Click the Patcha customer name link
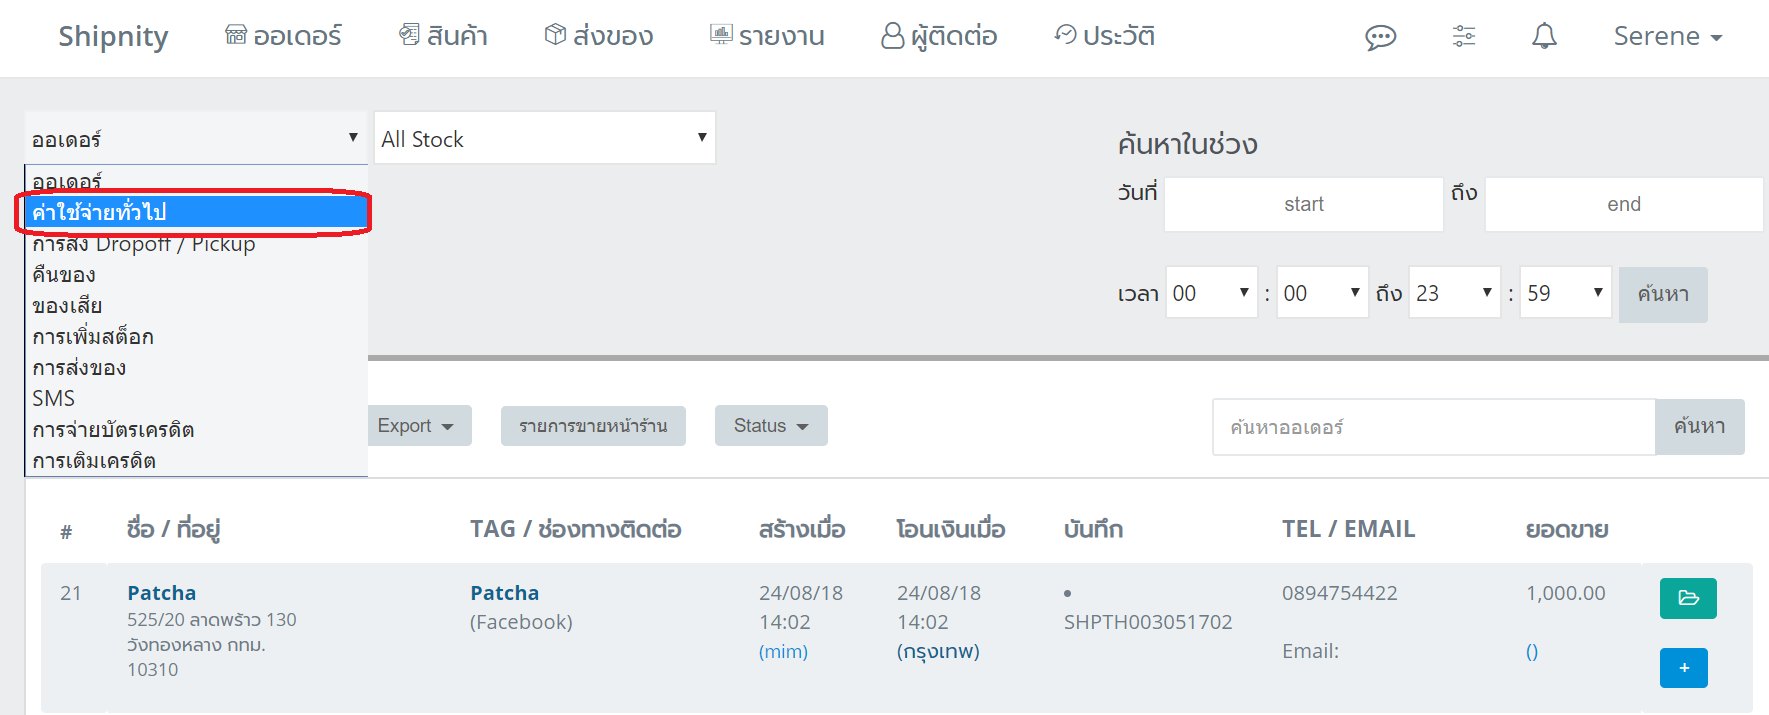This screenshot has width=1769, height=715. [x=162, y=593]
